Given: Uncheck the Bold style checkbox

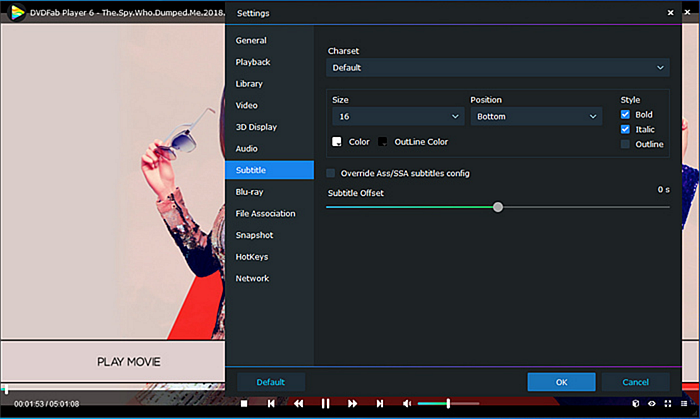Looking at the screenshot, I should pos(625,114).
